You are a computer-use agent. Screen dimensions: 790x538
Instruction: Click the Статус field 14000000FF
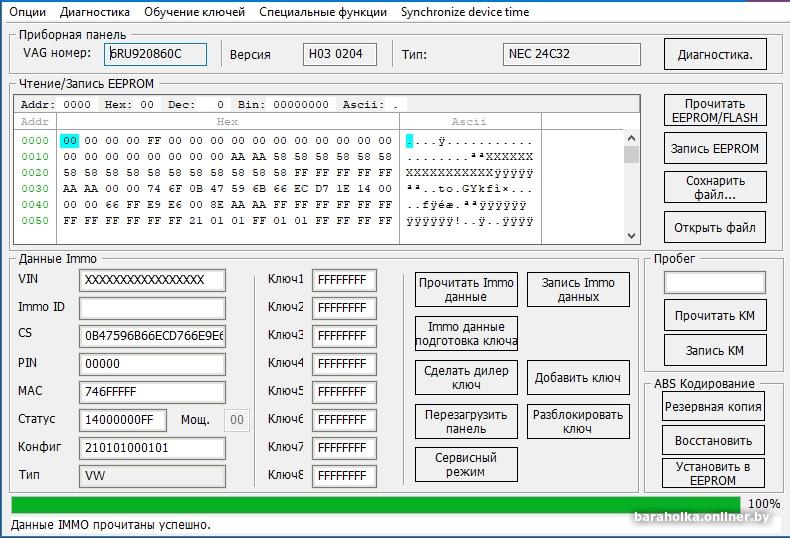coord(123,420)
